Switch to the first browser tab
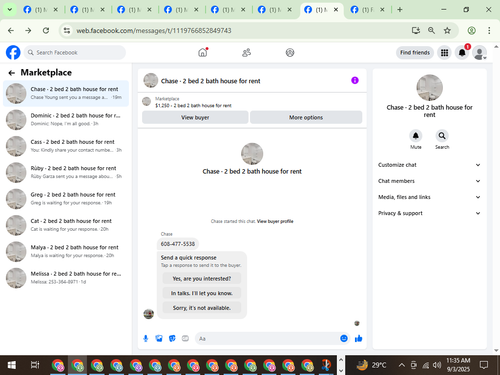Screen dimensions: 500x375 click(41, 10)
